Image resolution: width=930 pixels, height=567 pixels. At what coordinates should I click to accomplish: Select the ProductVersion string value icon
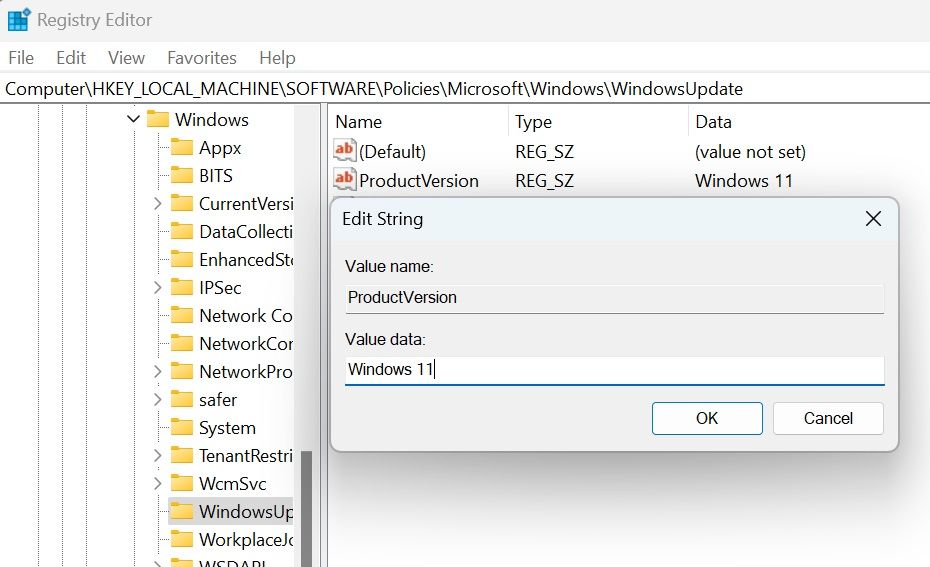344,179
